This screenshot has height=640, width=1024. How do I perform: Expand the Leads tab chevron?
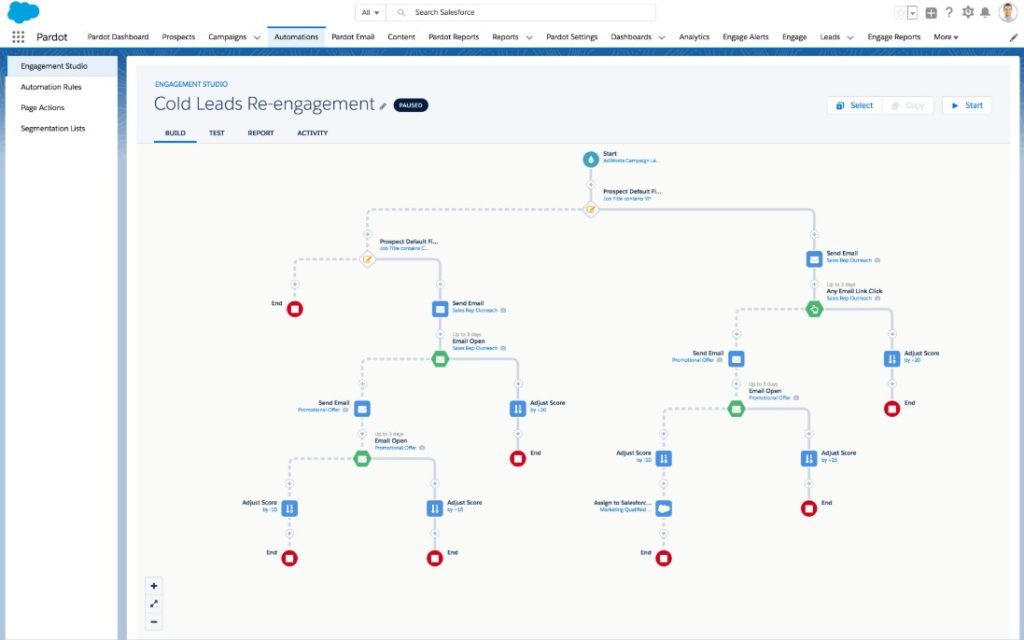[850, 38]
